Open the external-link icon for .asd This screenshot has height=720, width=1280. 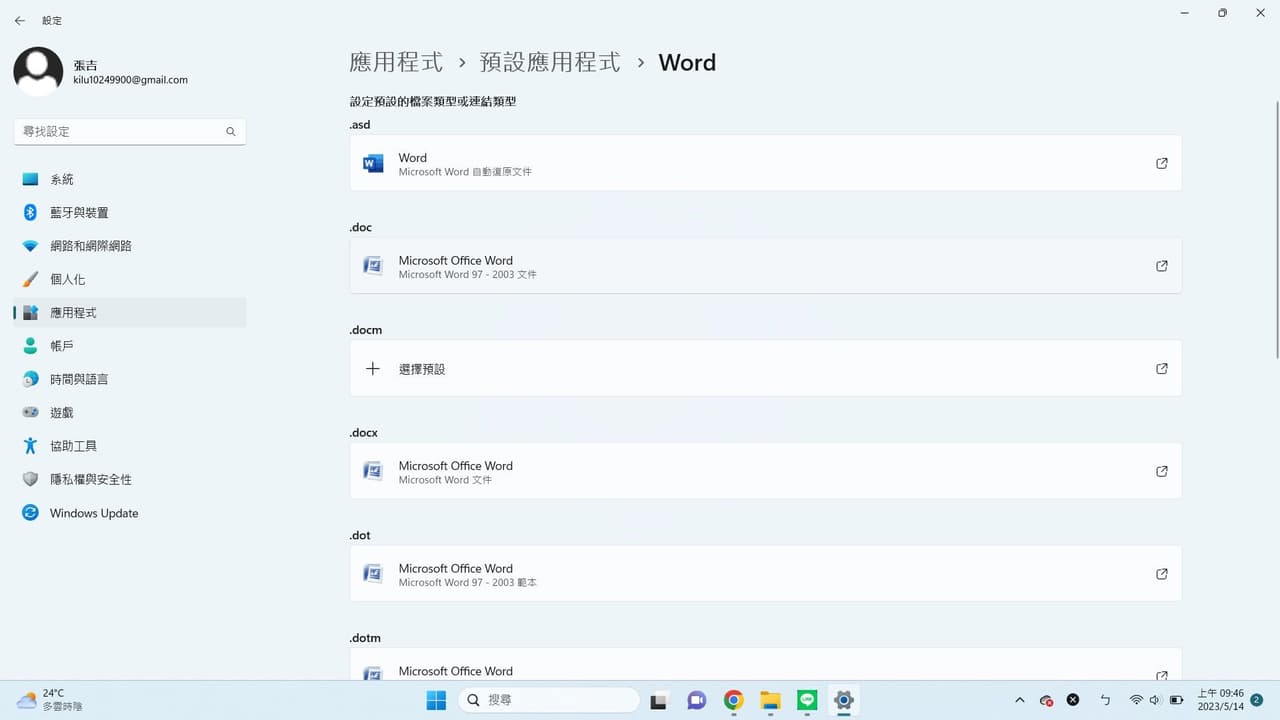[1161, 163]
